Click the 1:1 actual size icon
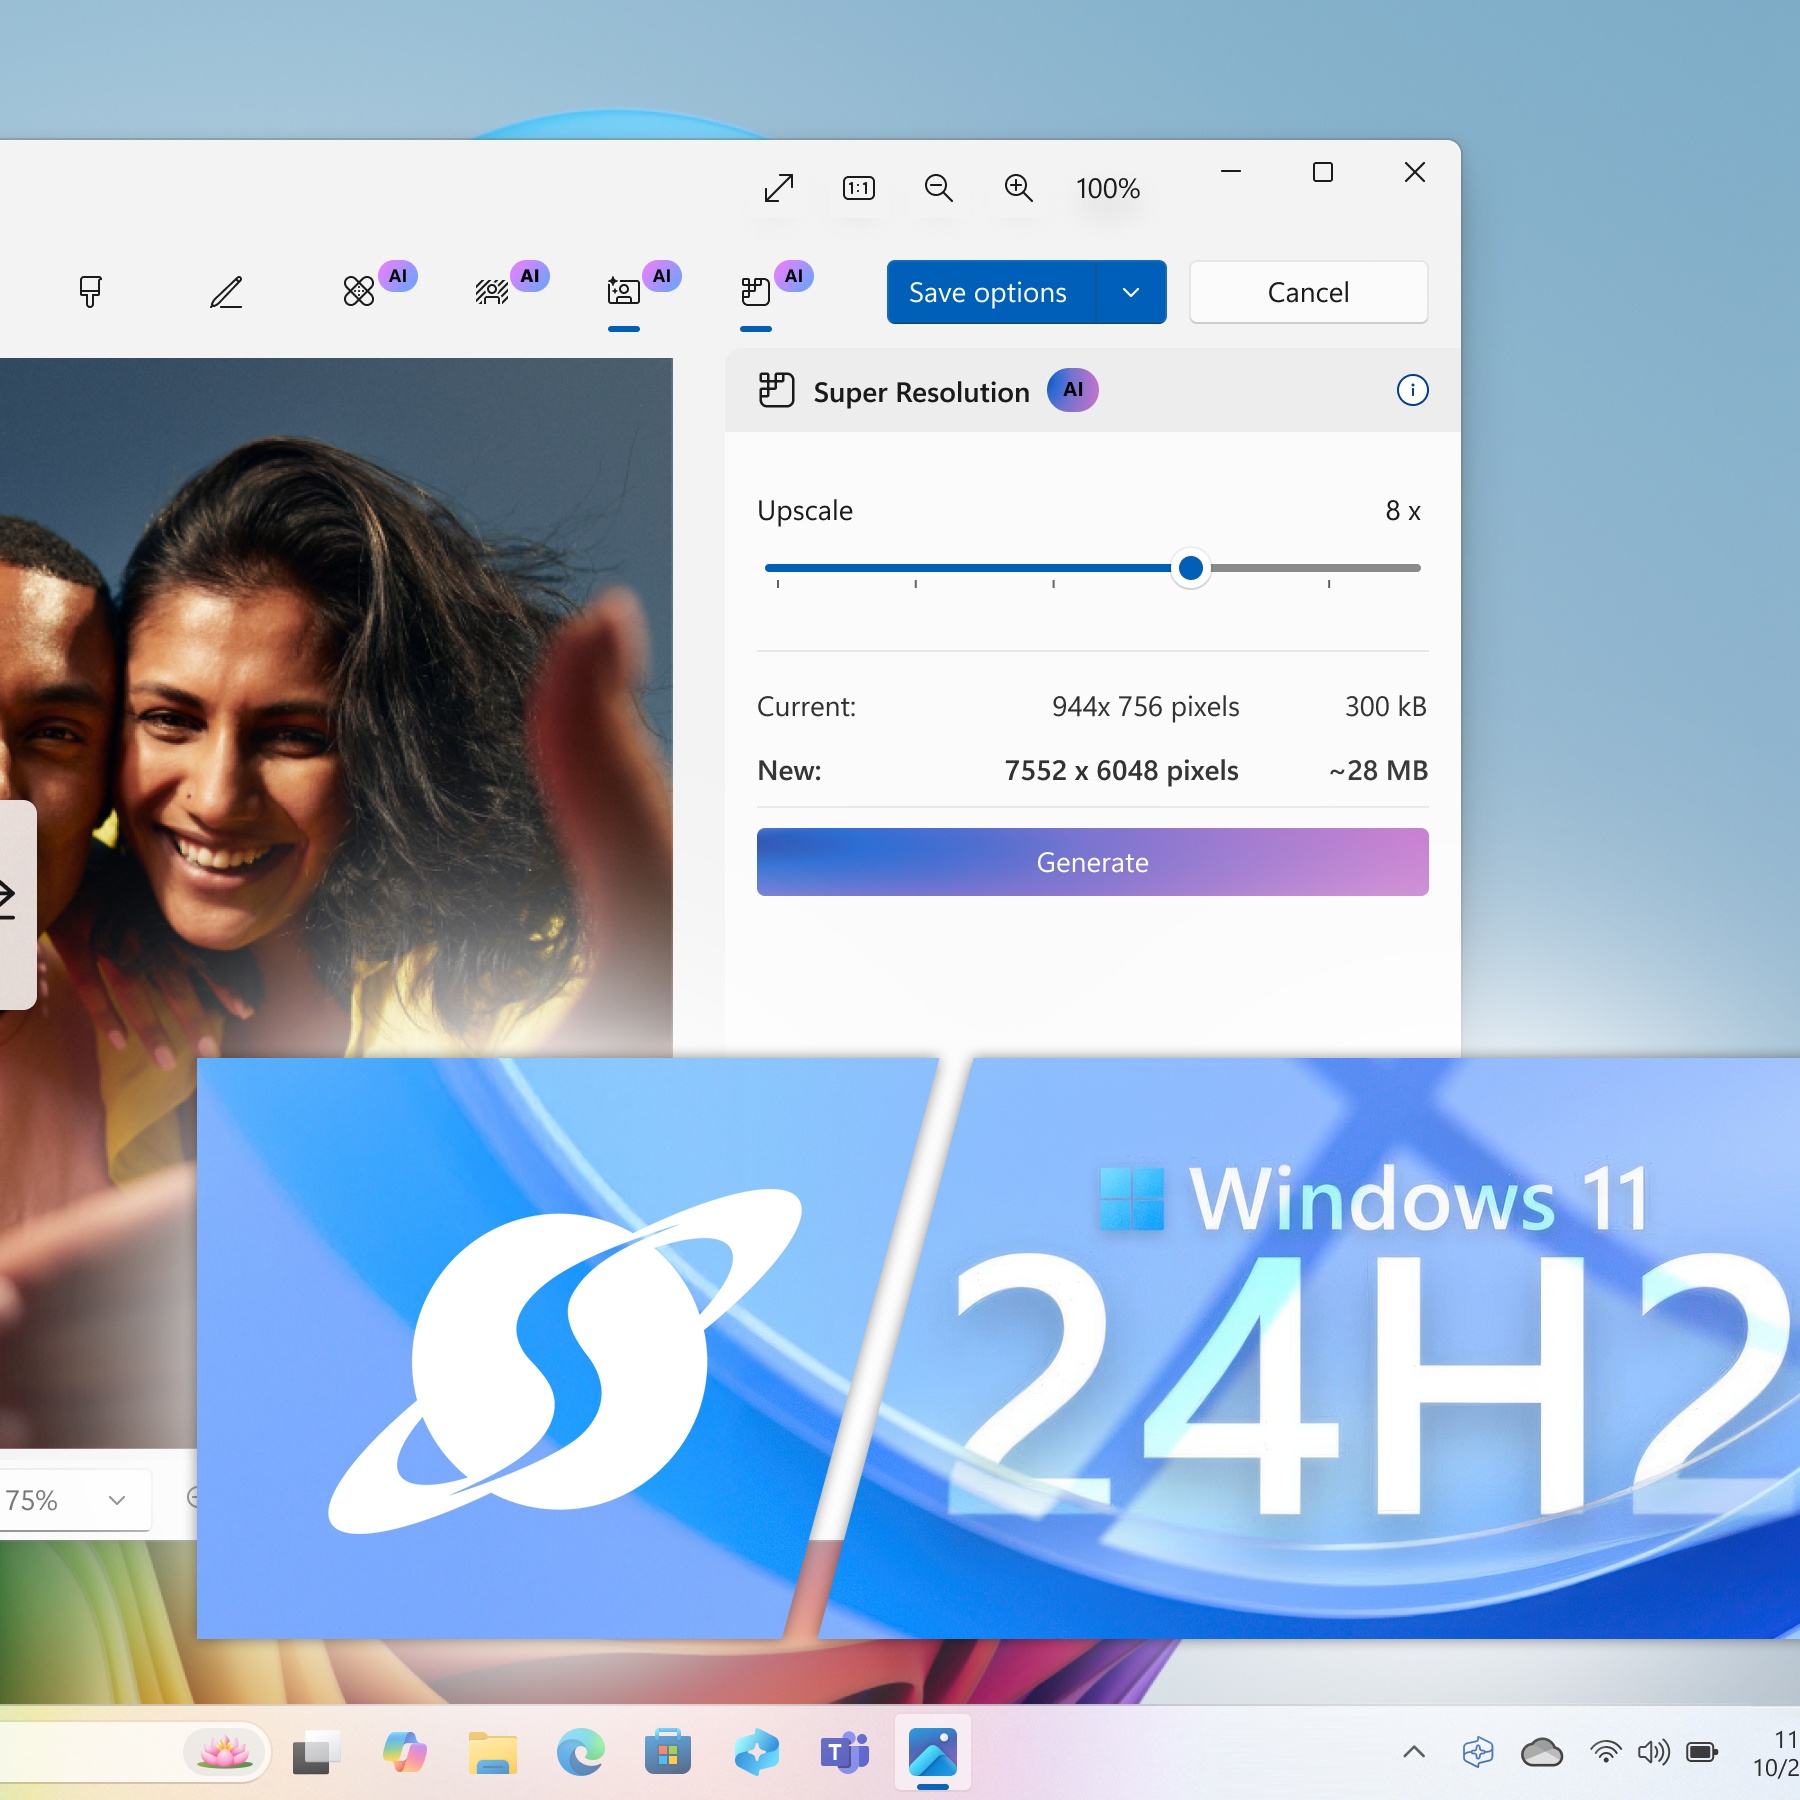Image resolution: width=1800 pixels, height=1800 pixels. click(859, 188)
